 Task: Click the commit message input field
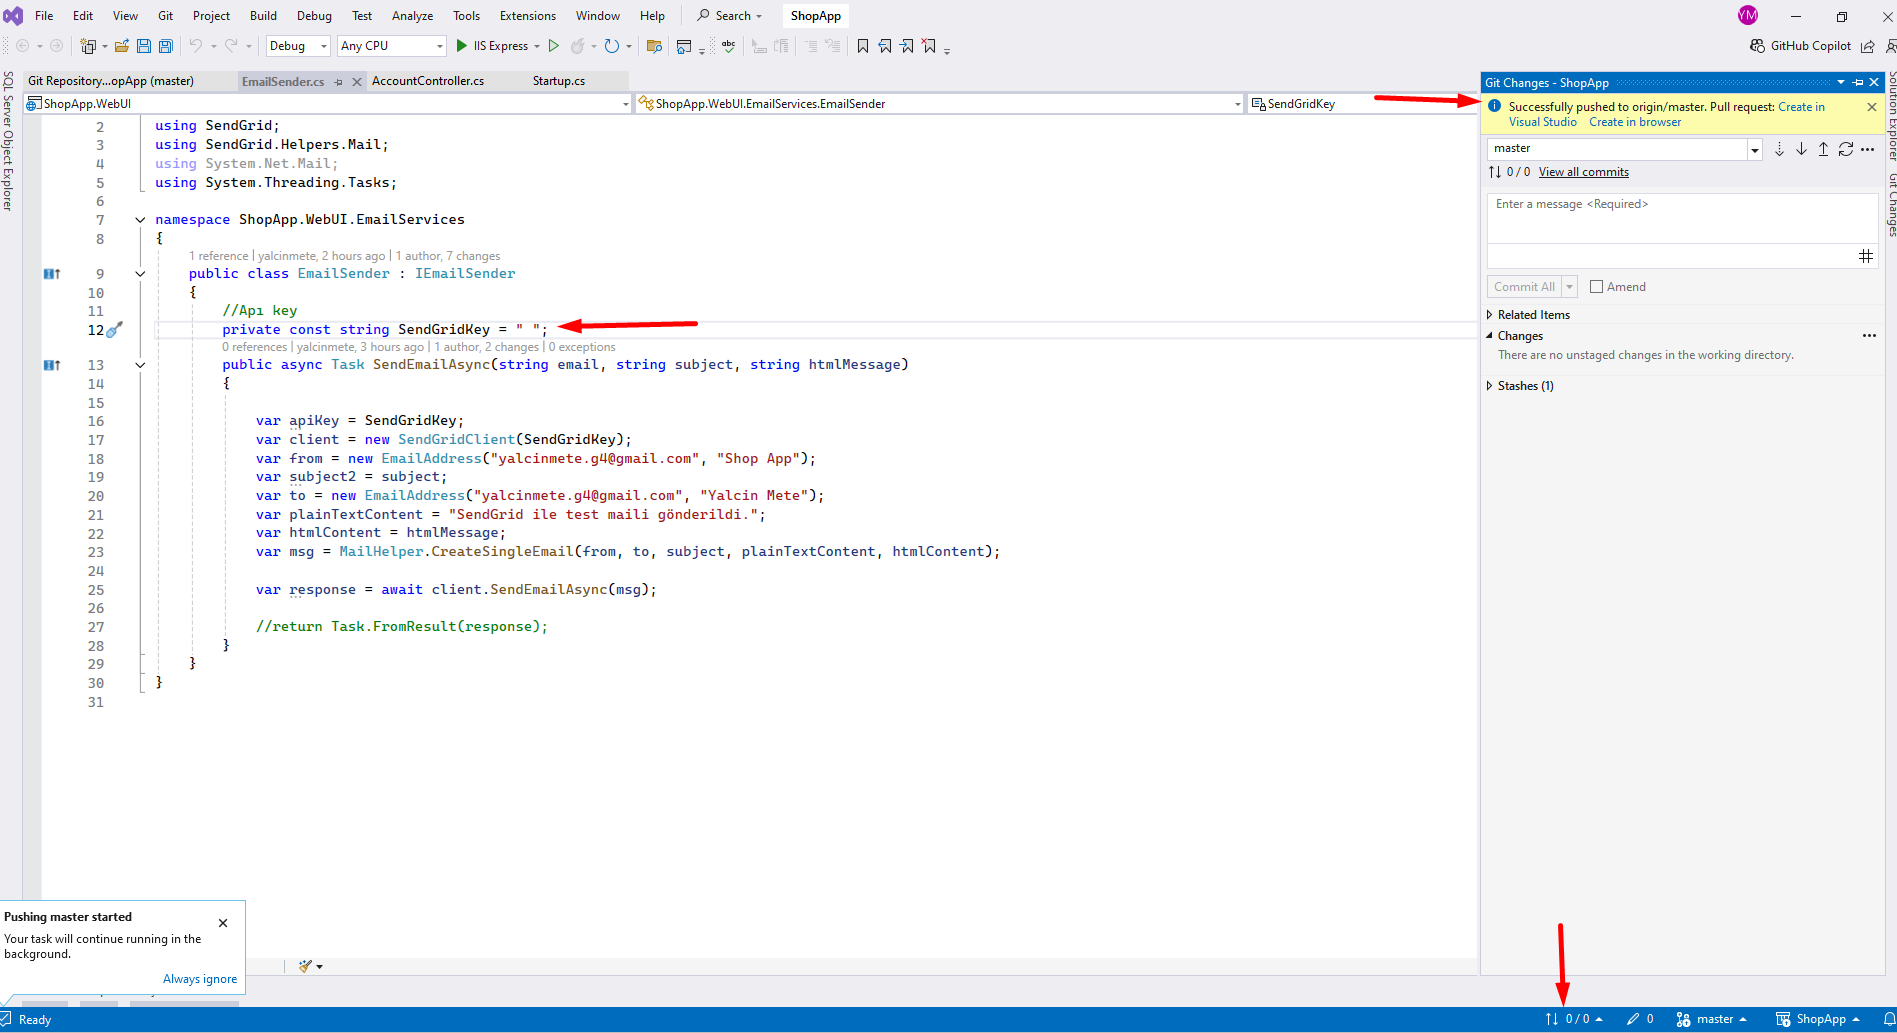coord(1682,219)
